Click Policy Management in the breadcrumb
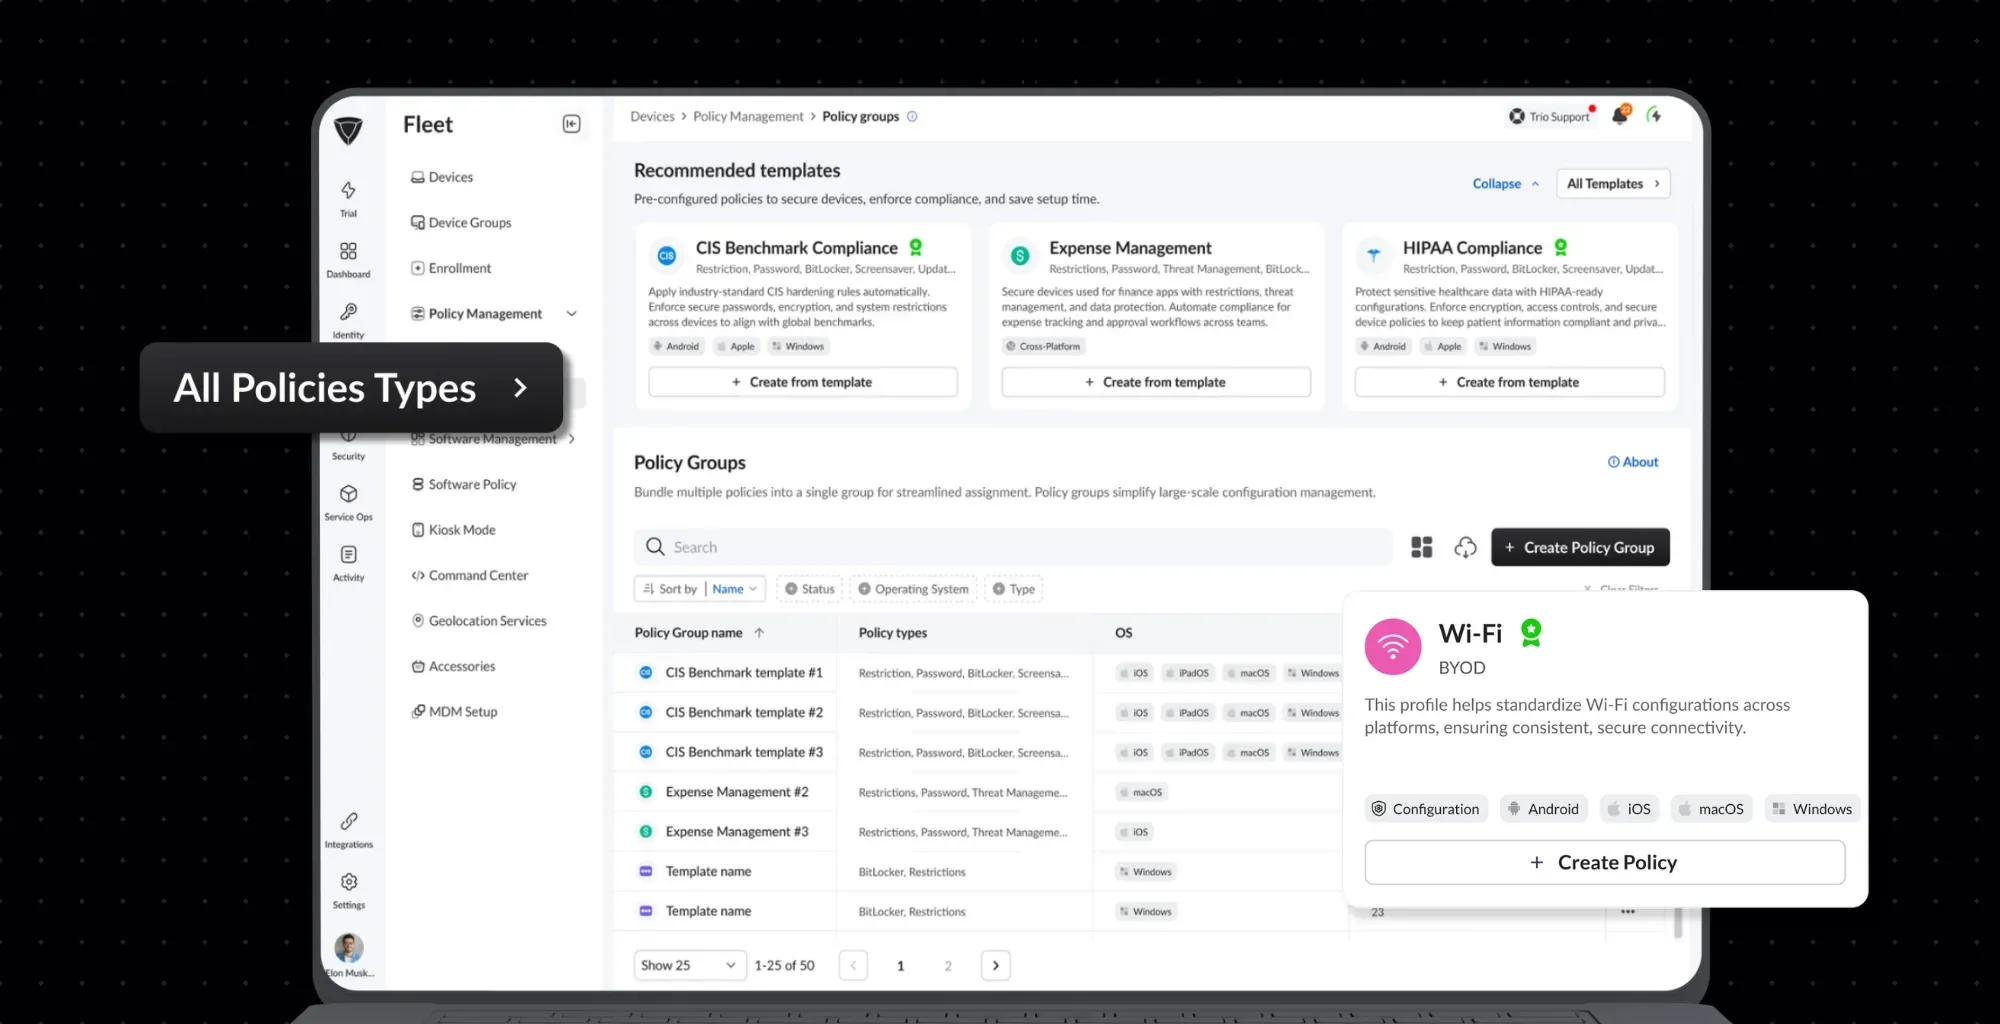Viewport: 2000px width, 1024px height. pos(748,117)
